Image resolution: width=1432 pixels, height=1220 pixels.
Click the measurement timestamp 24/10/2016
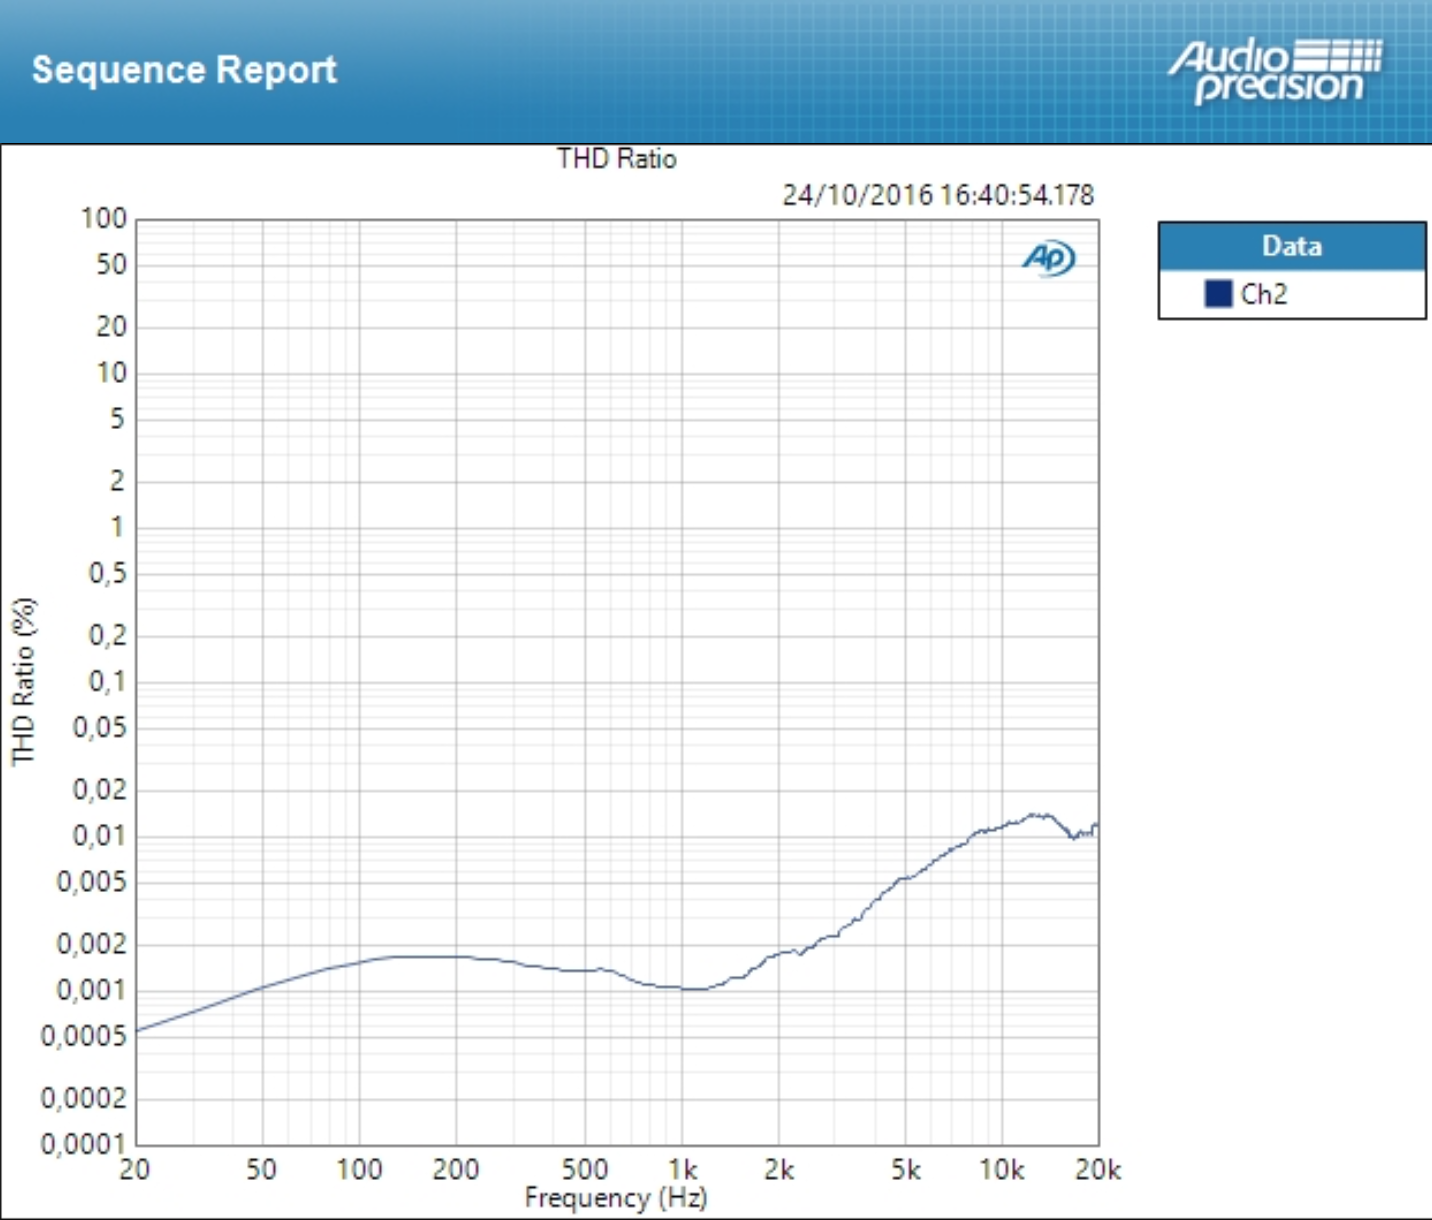click(937, 194)
